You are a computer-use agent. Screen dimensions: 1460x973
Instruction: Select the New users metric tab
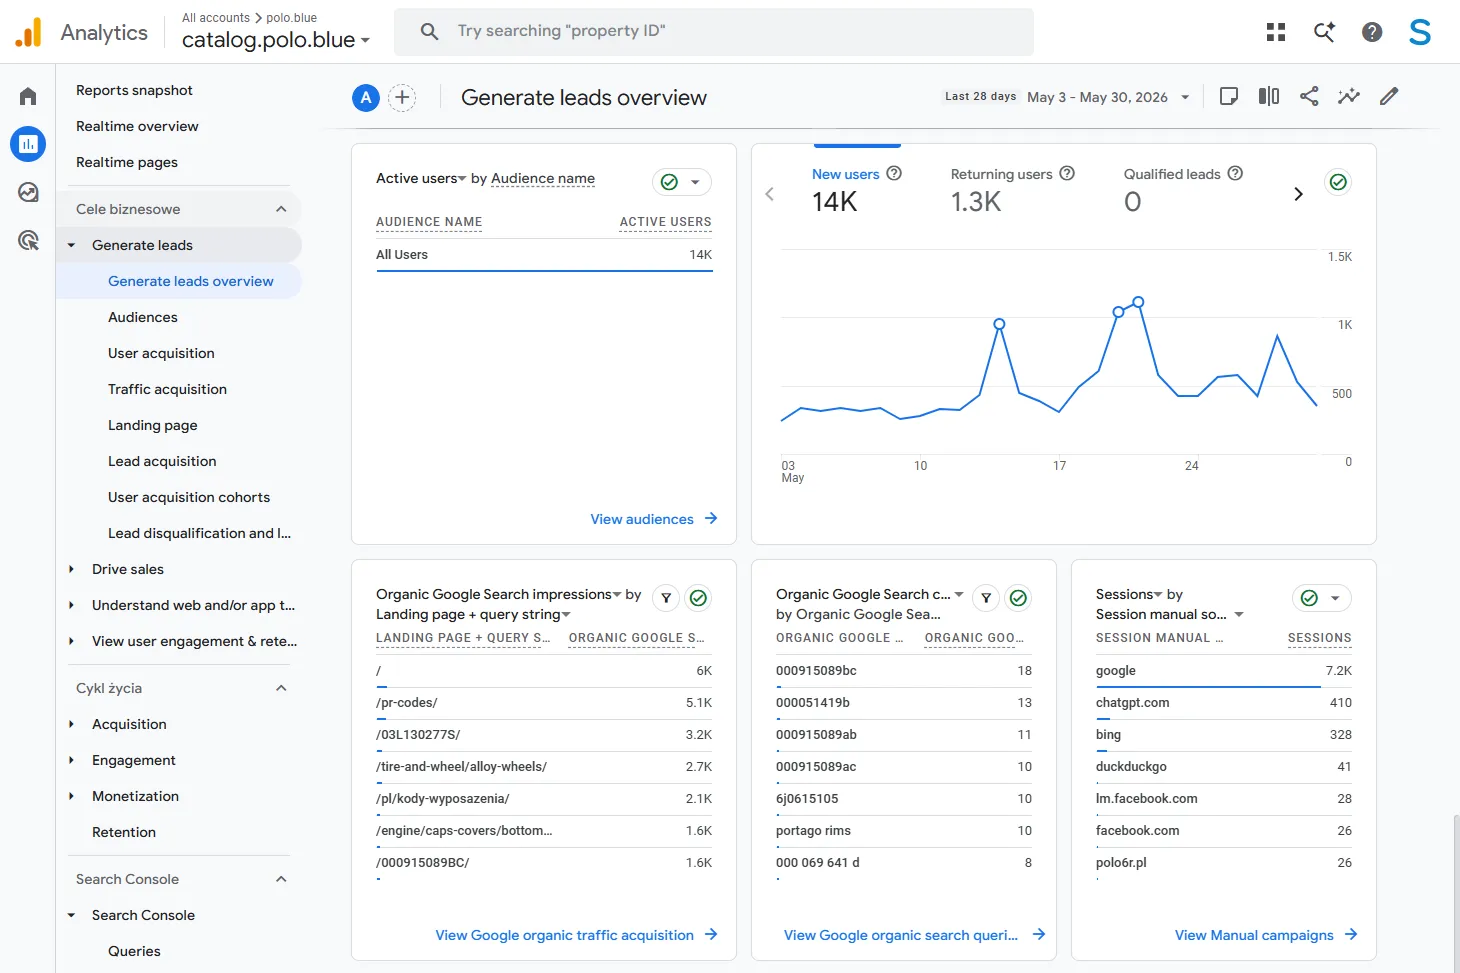tap(857, 190)
